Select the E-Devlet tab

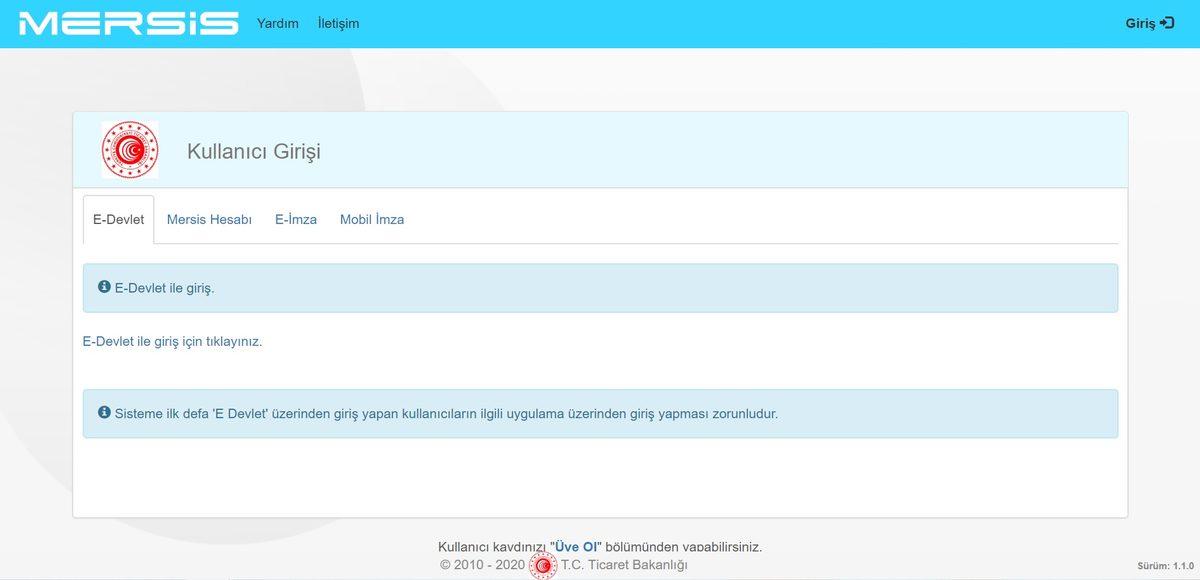[x=118, y=219]
